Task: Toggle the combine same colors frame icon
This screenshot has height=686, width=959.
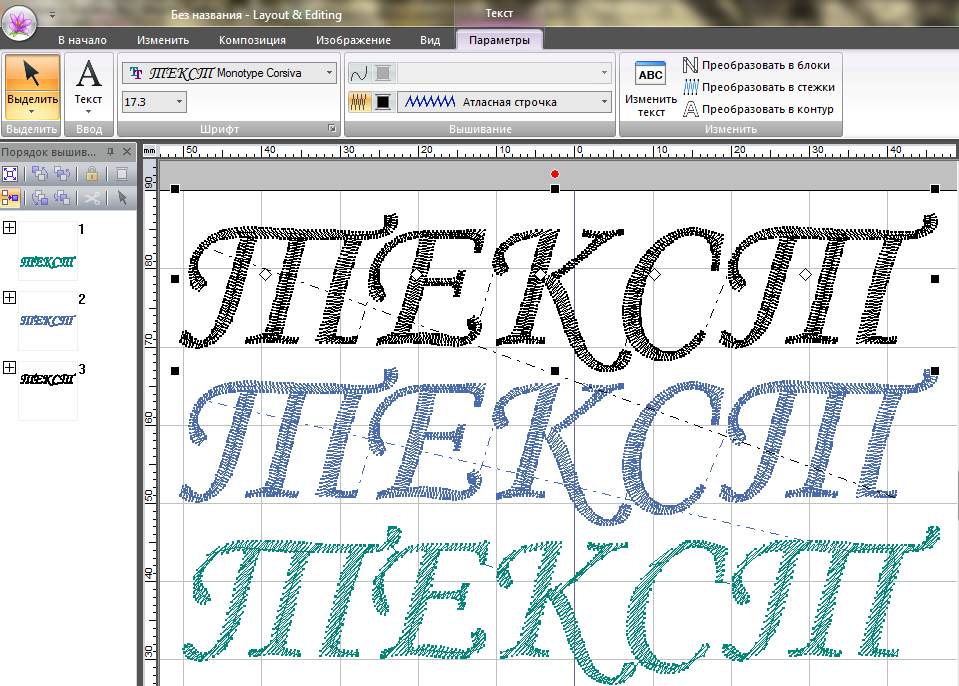Action: tap(10, 197)
